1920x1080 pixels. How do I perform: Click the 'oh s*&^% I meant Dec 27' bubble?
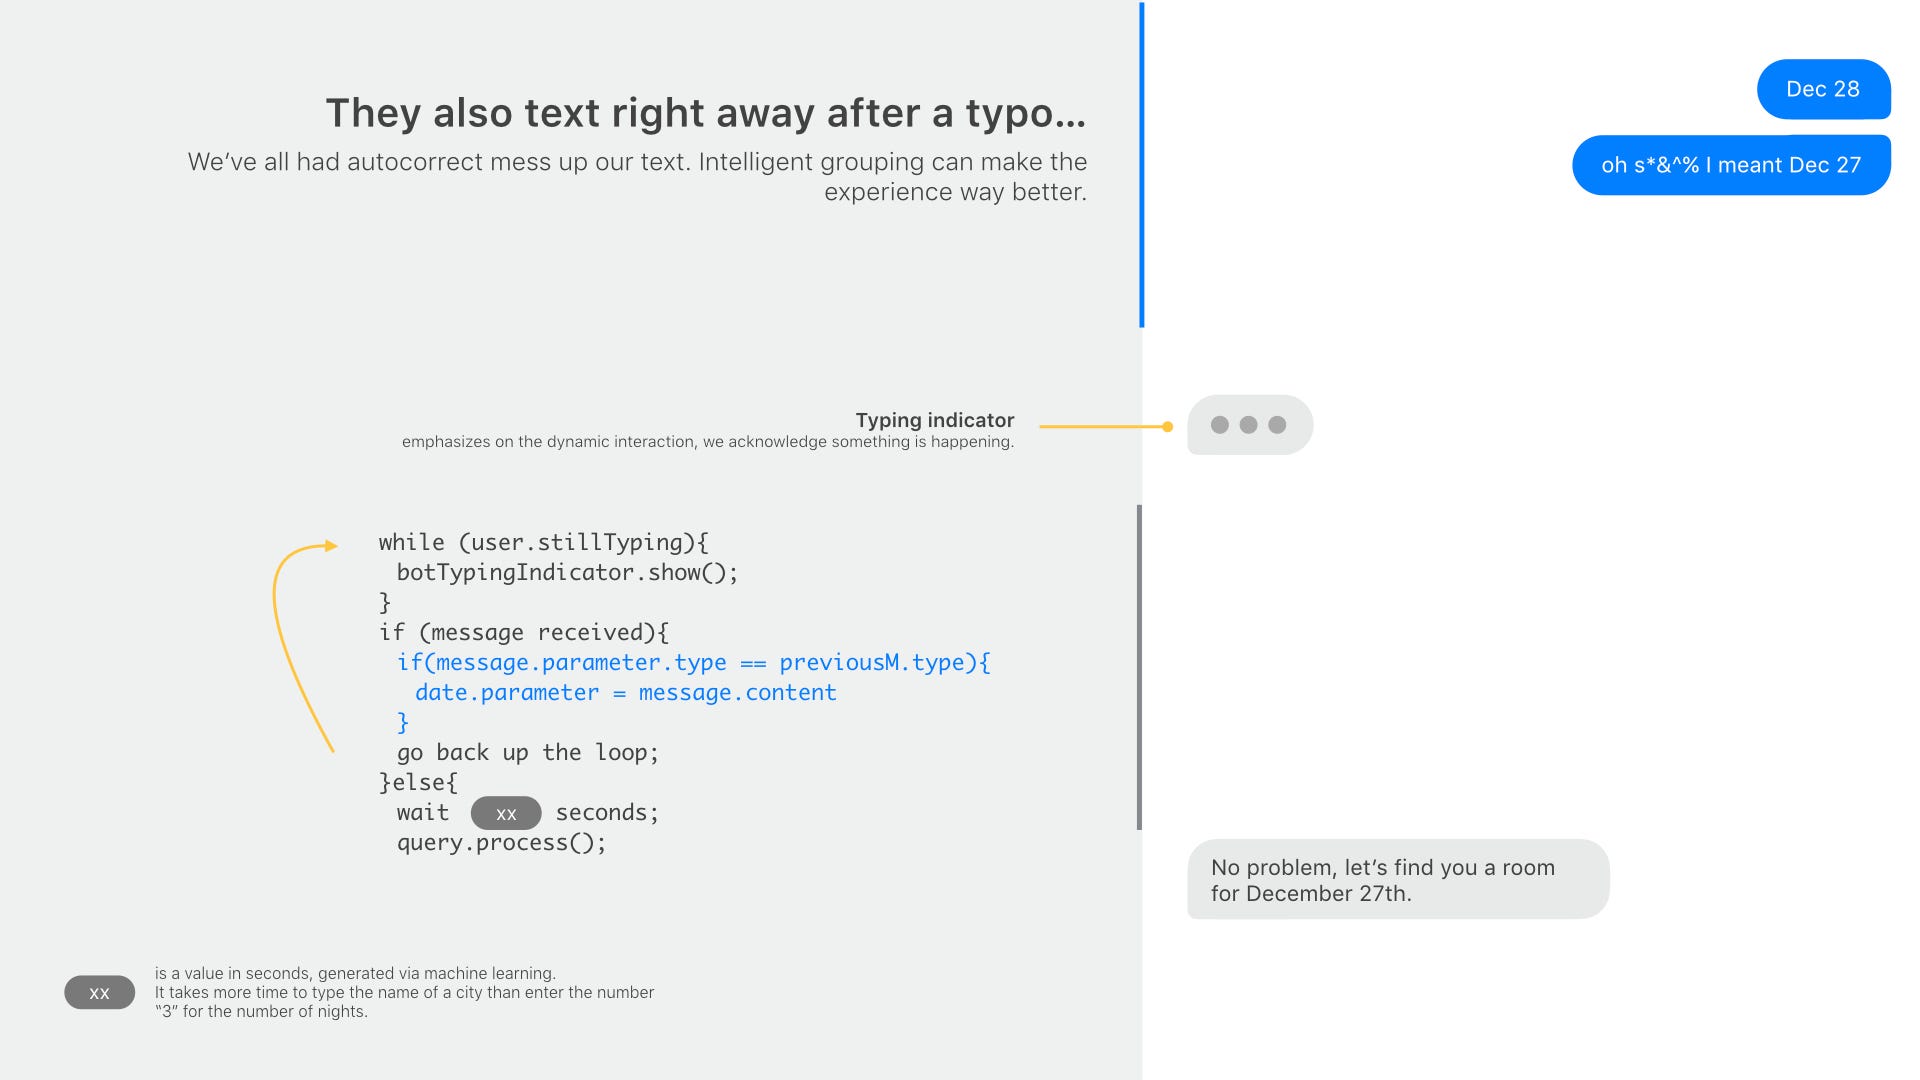[x=1730, y=165]
